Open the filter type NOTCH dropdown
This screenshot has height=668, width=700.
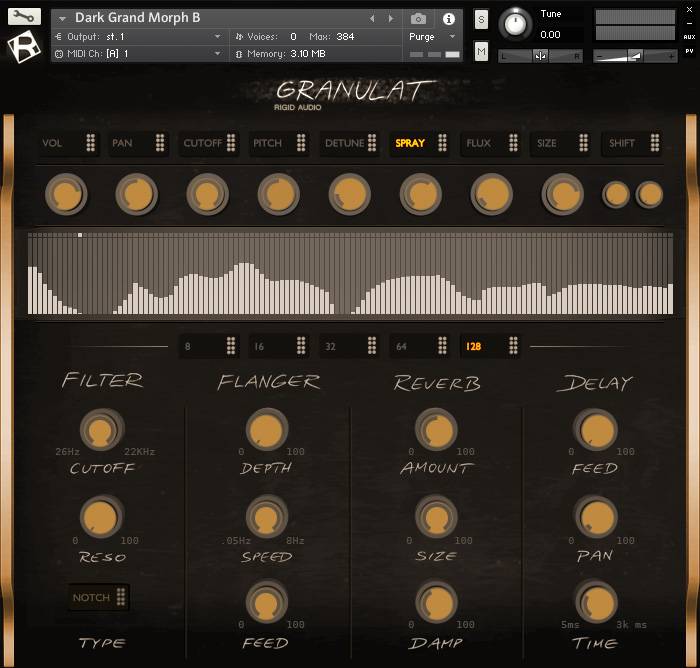click(x=98, y=597)
